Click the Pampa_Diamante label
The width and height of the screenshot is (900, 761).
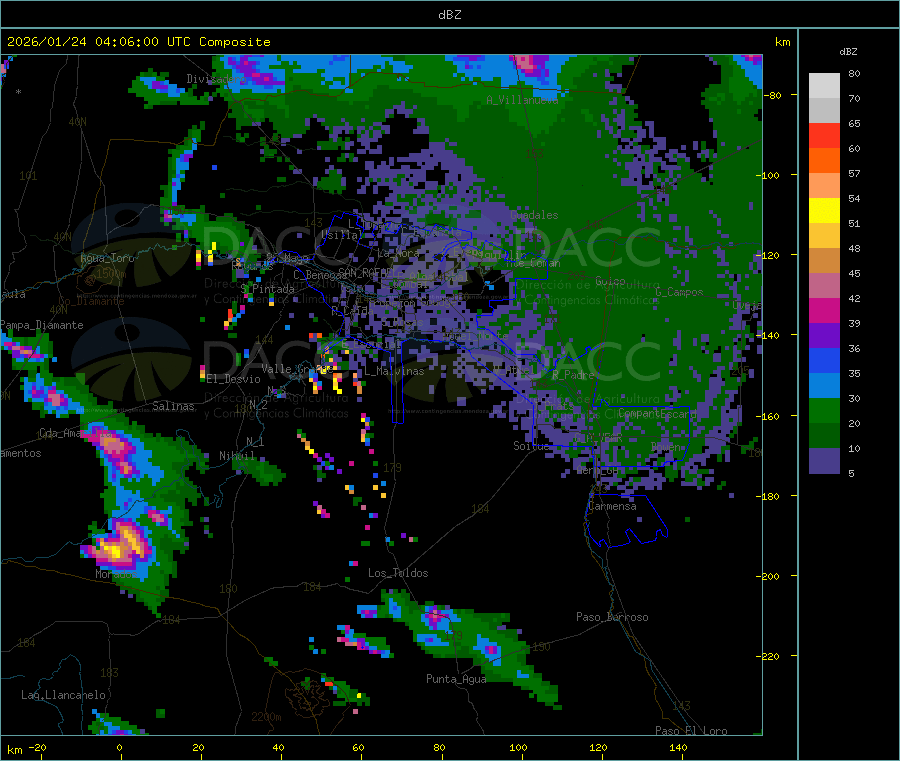pyautogui.click(x=42, y=325)
